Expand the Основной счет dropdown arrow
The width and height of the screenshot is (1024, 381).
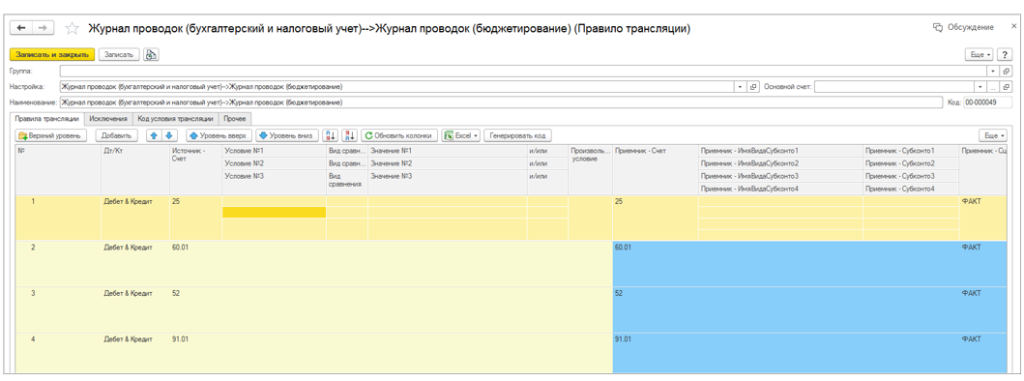(x=980, y=86)
